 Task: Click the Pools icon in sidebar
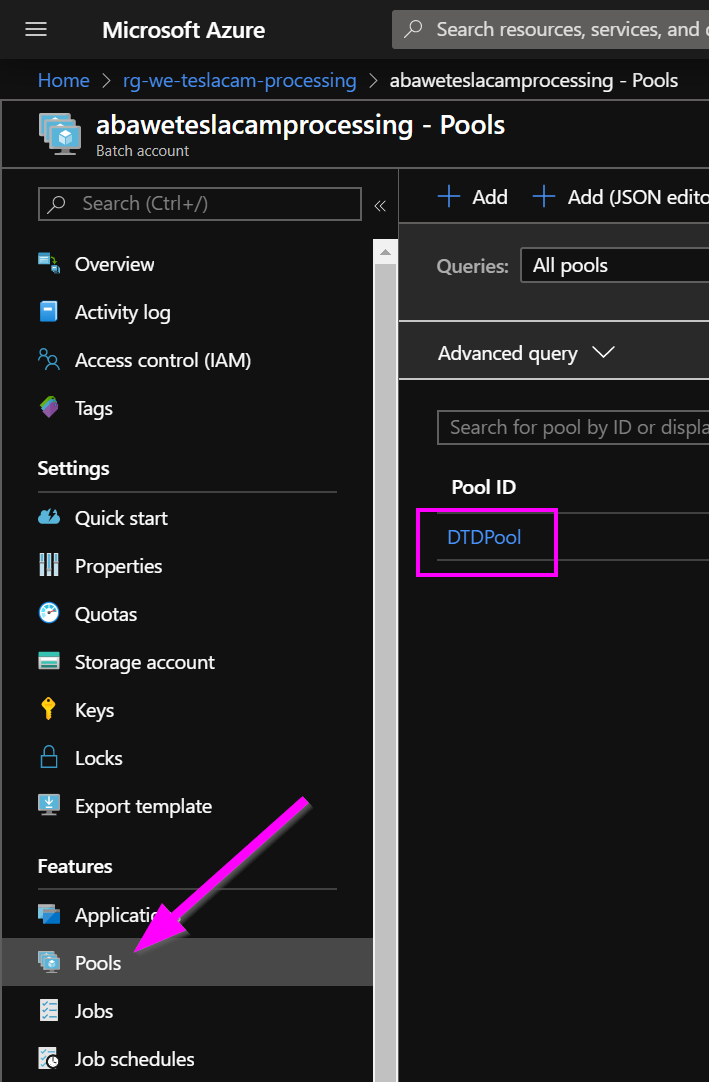click(48, 962)
